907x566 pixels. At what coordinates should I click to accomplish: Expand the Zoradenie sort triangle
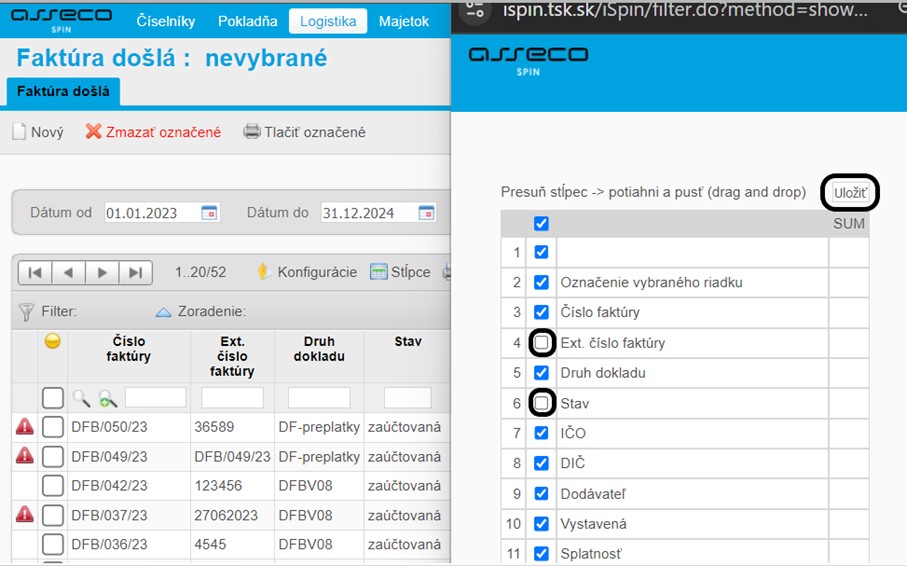click(x=163, y=312)
